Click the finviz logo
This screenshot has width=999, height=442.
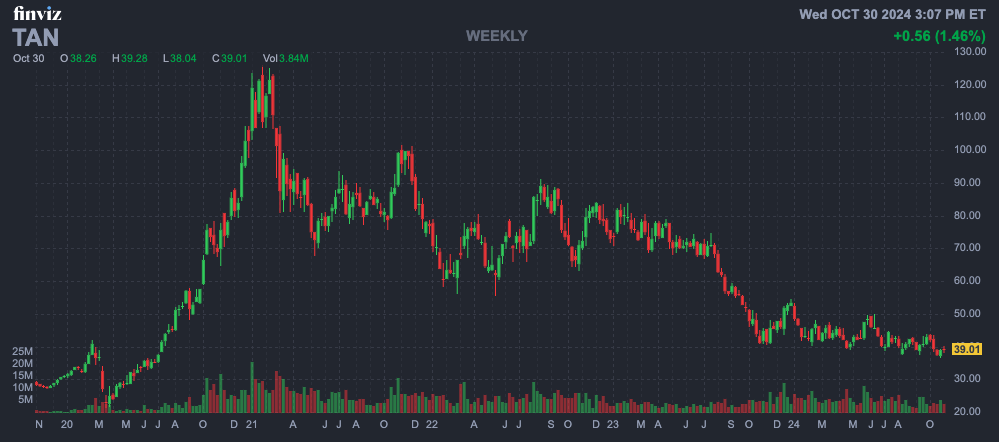point(36,14)
